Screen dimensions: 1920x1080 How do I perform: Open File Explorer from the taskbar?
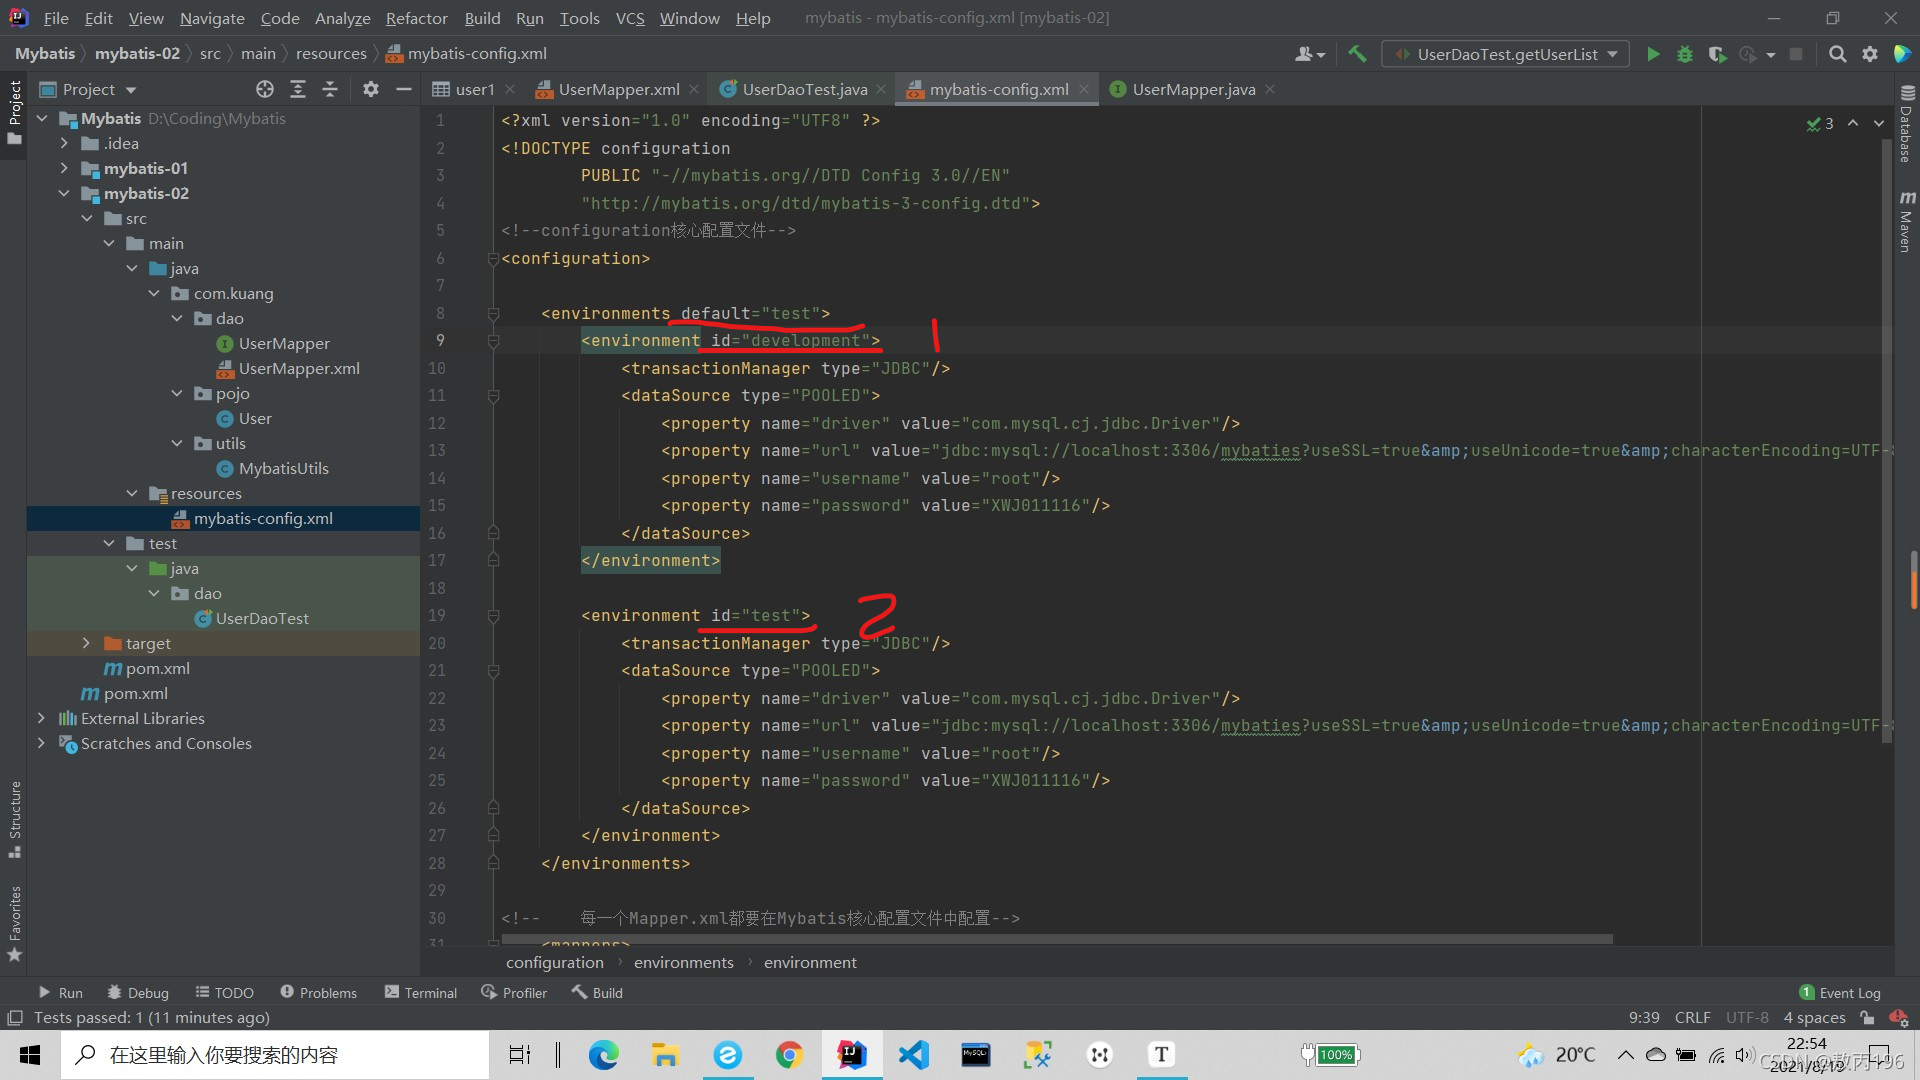click(x=665, y=1055)
